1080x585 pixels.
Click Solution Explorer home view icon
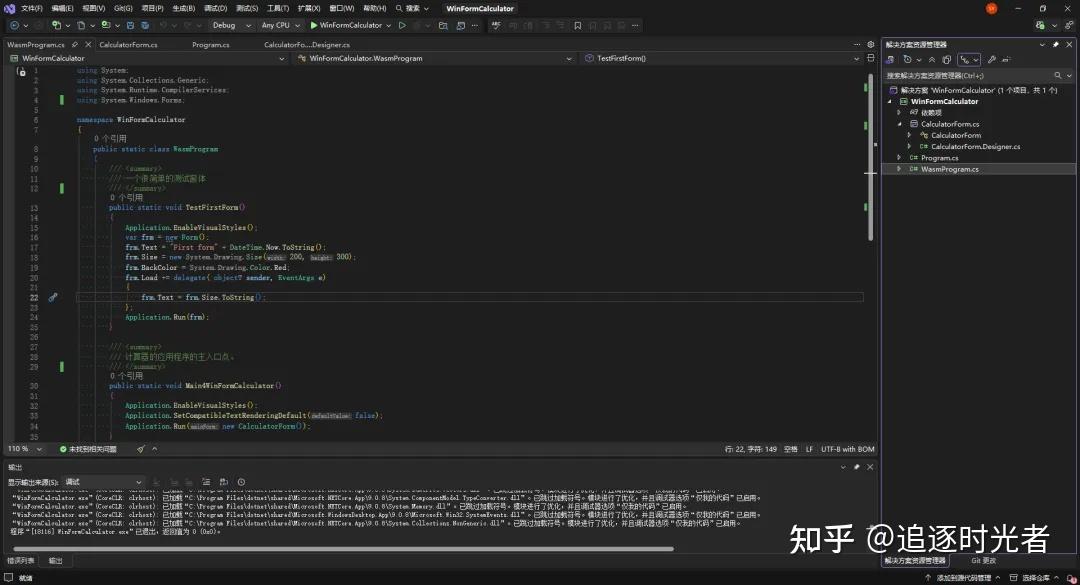click(x=890, y=60)
